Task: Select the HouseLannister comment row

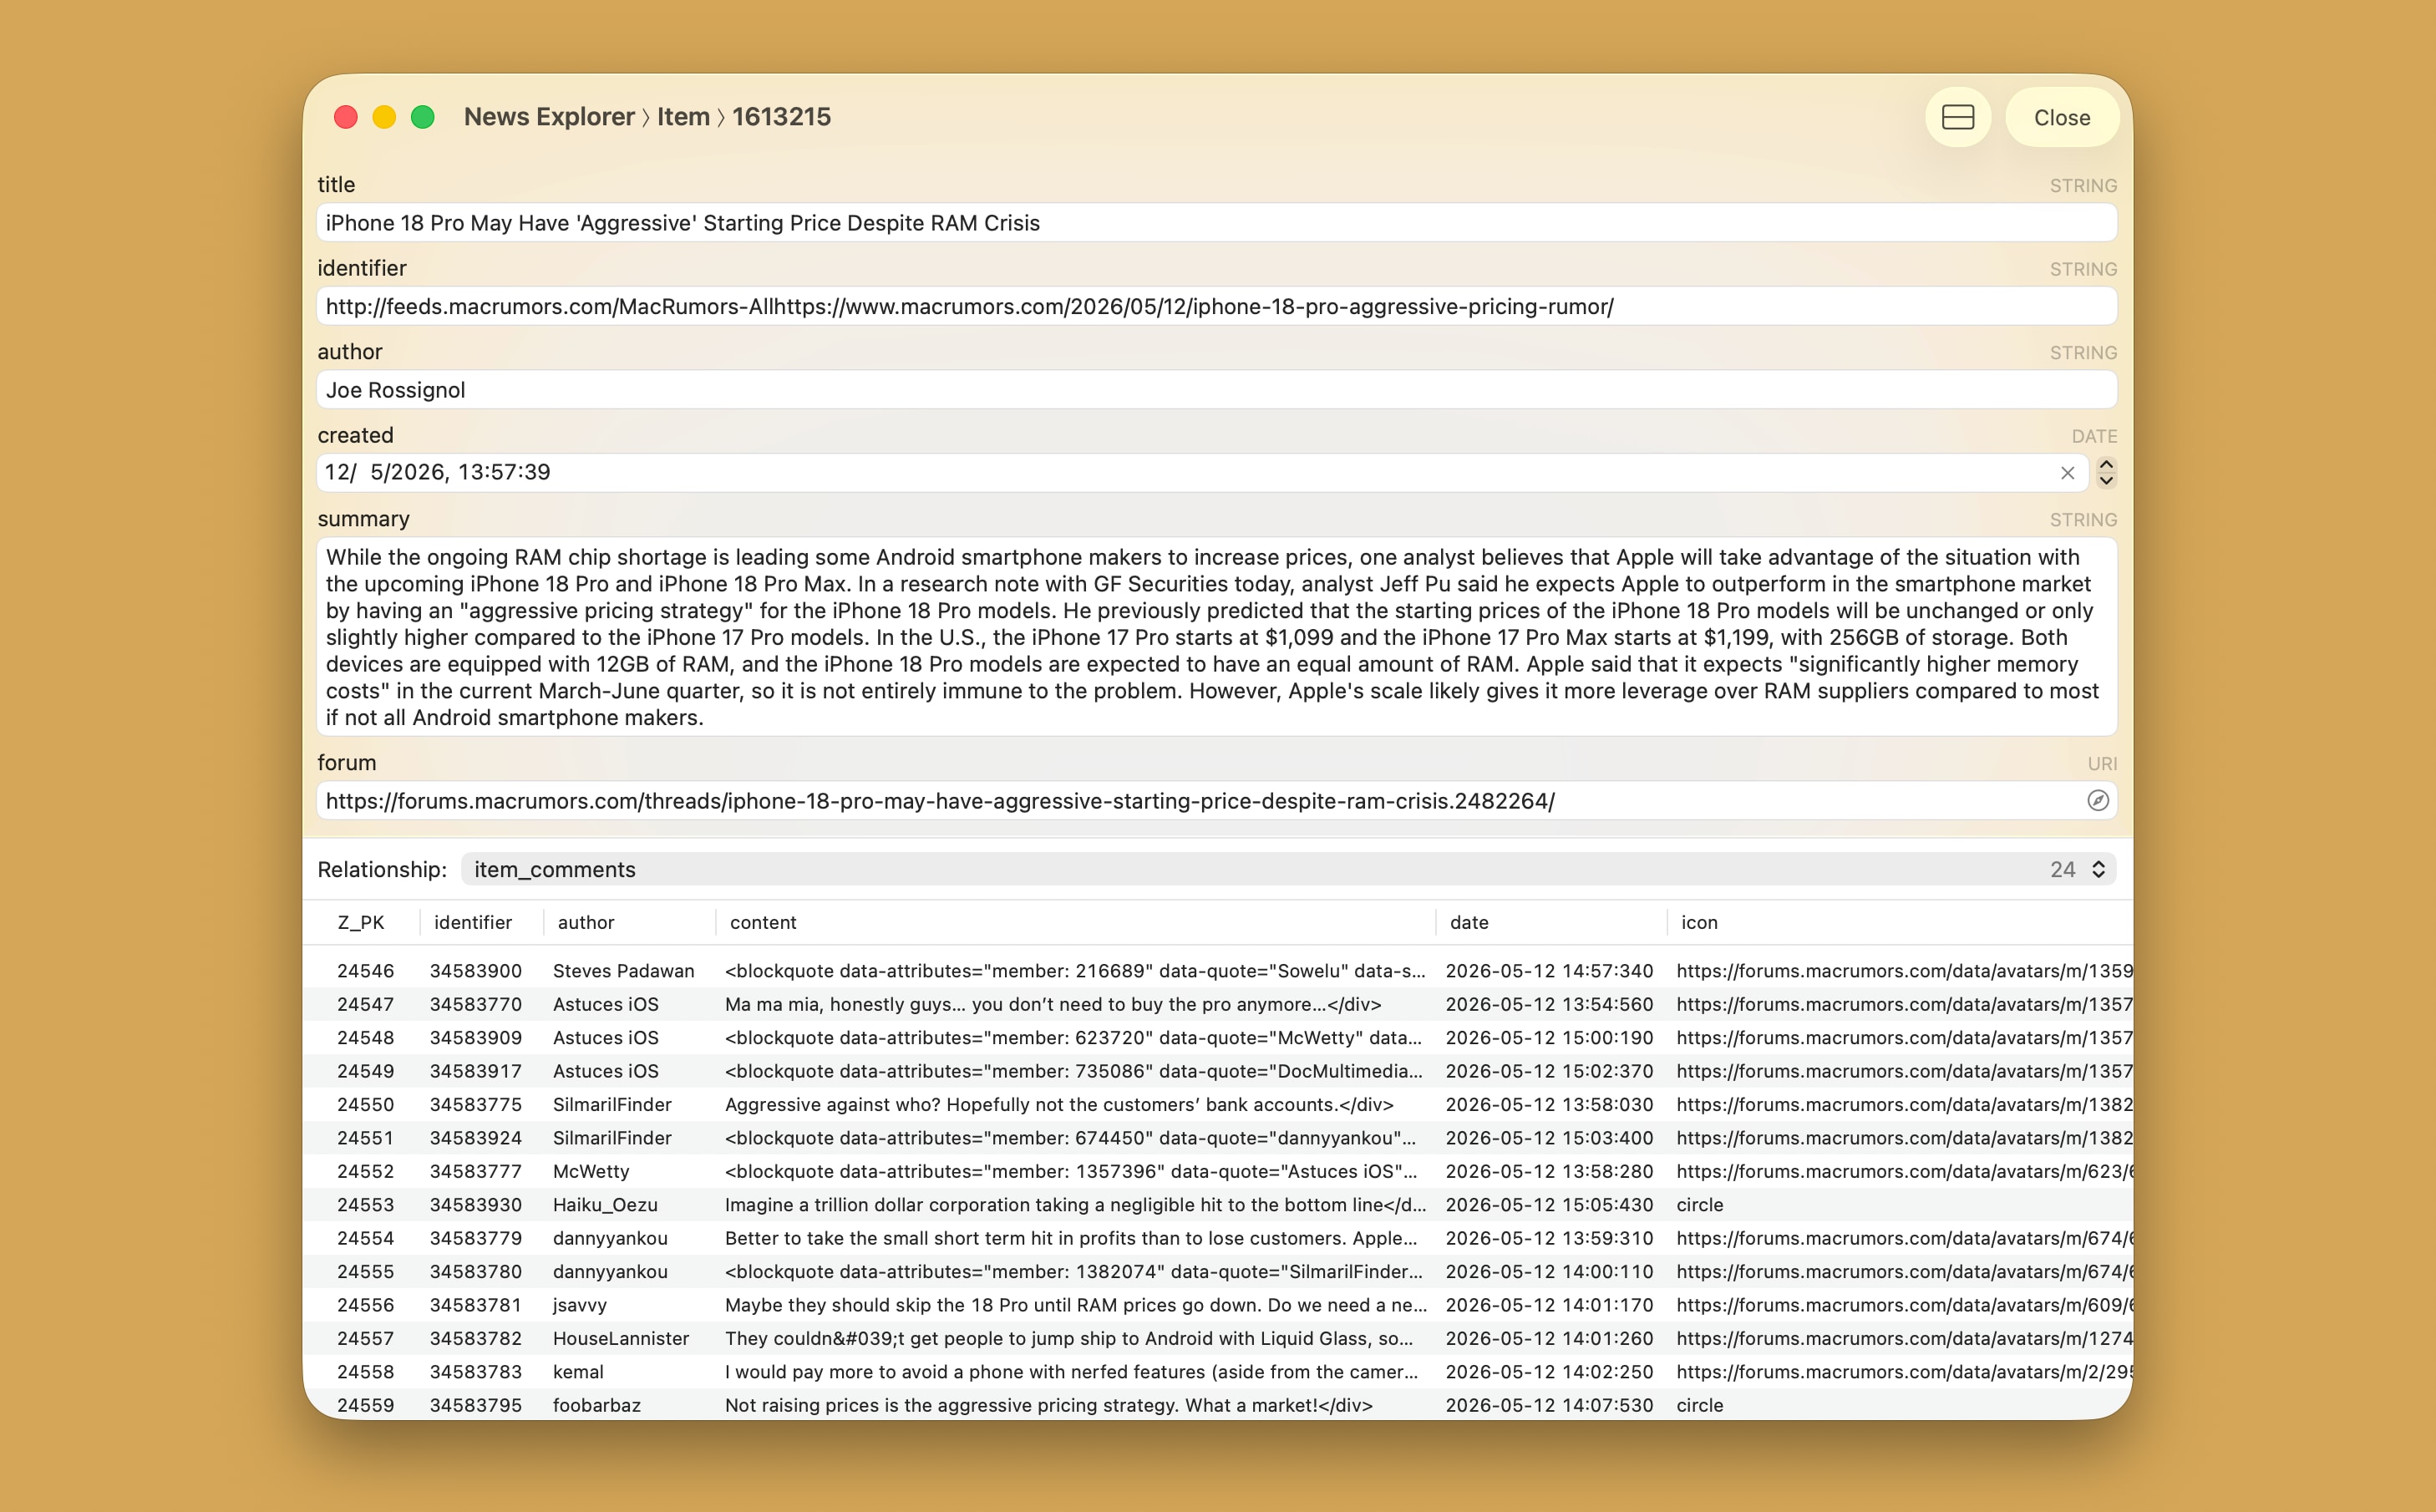Action: coord(1218,1338)
